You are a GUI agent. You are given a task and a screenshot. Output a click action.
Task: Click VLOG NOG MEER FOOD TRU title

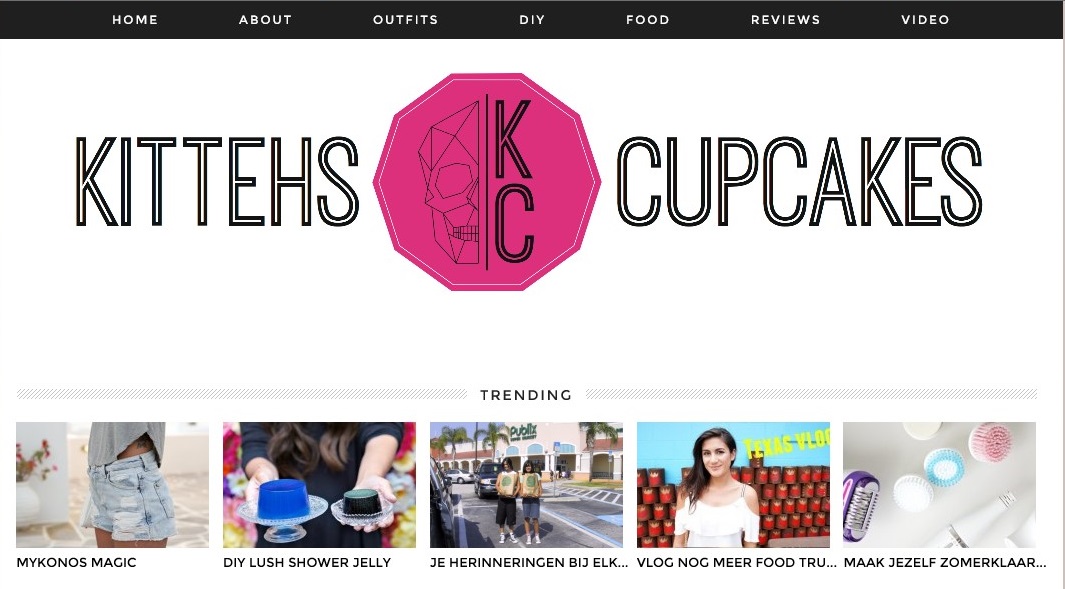click(736, 563)
